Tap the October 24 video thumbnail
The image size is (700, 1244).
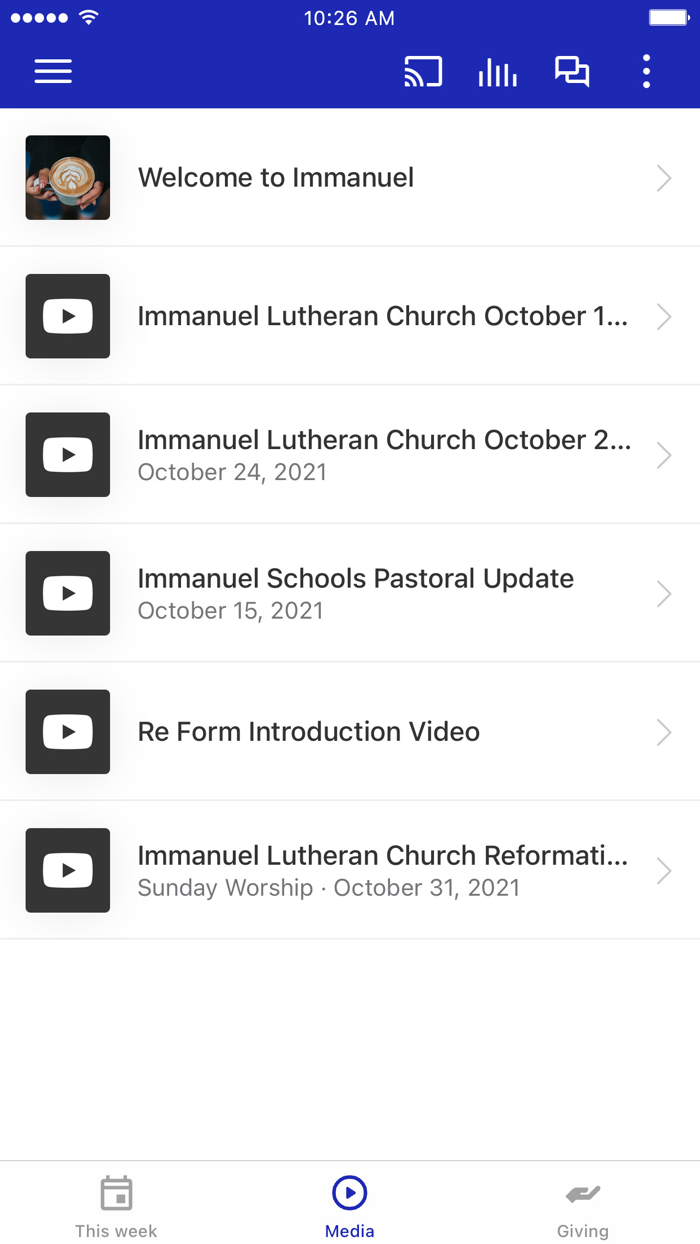(x=67, y=455)
